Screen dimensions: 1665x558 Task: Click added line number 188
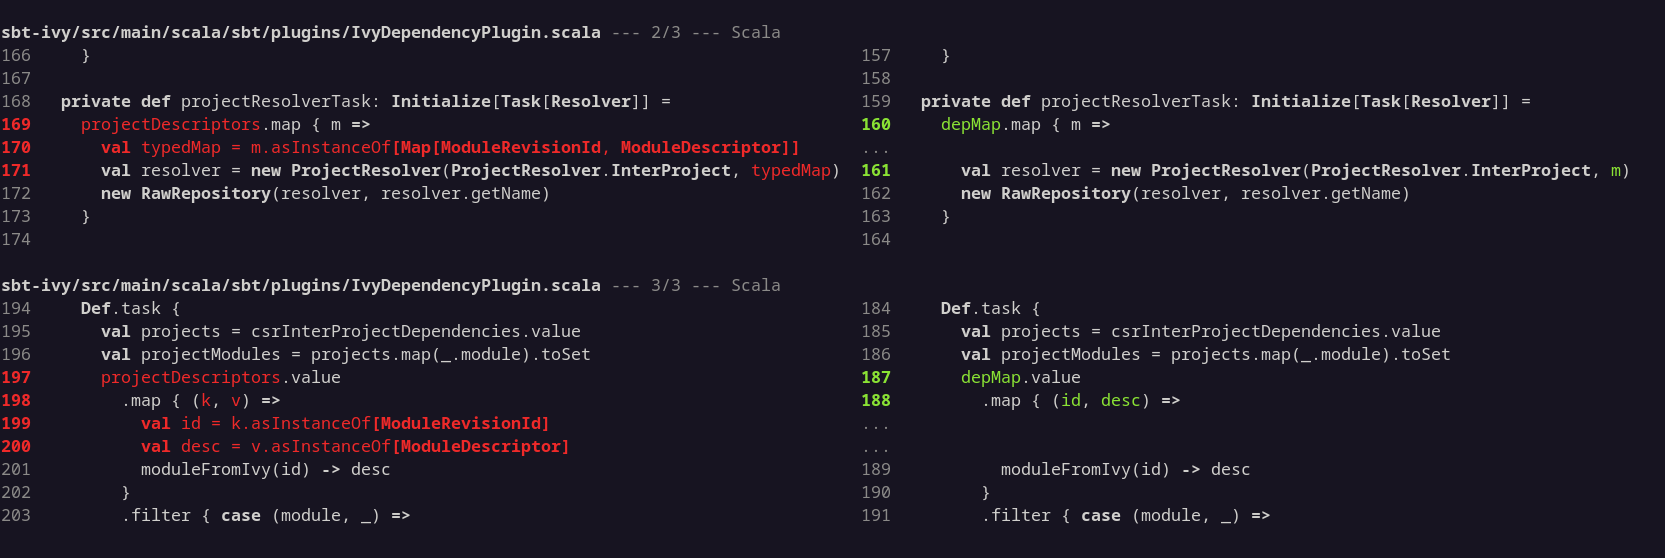click(x=876, y=400)
